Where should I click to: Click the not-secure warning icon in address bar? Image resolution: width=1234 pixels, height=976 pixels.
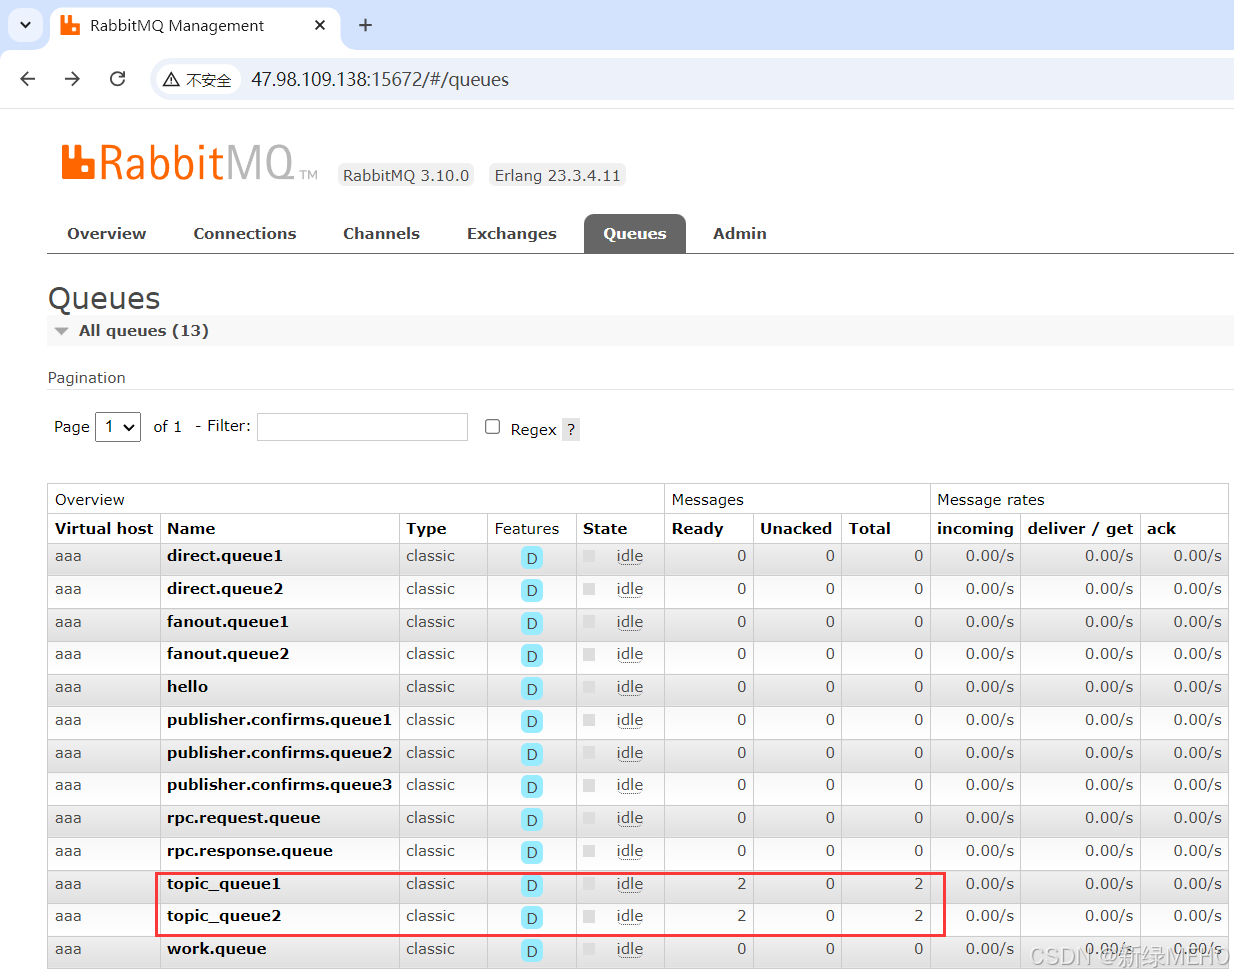(171, 80)
